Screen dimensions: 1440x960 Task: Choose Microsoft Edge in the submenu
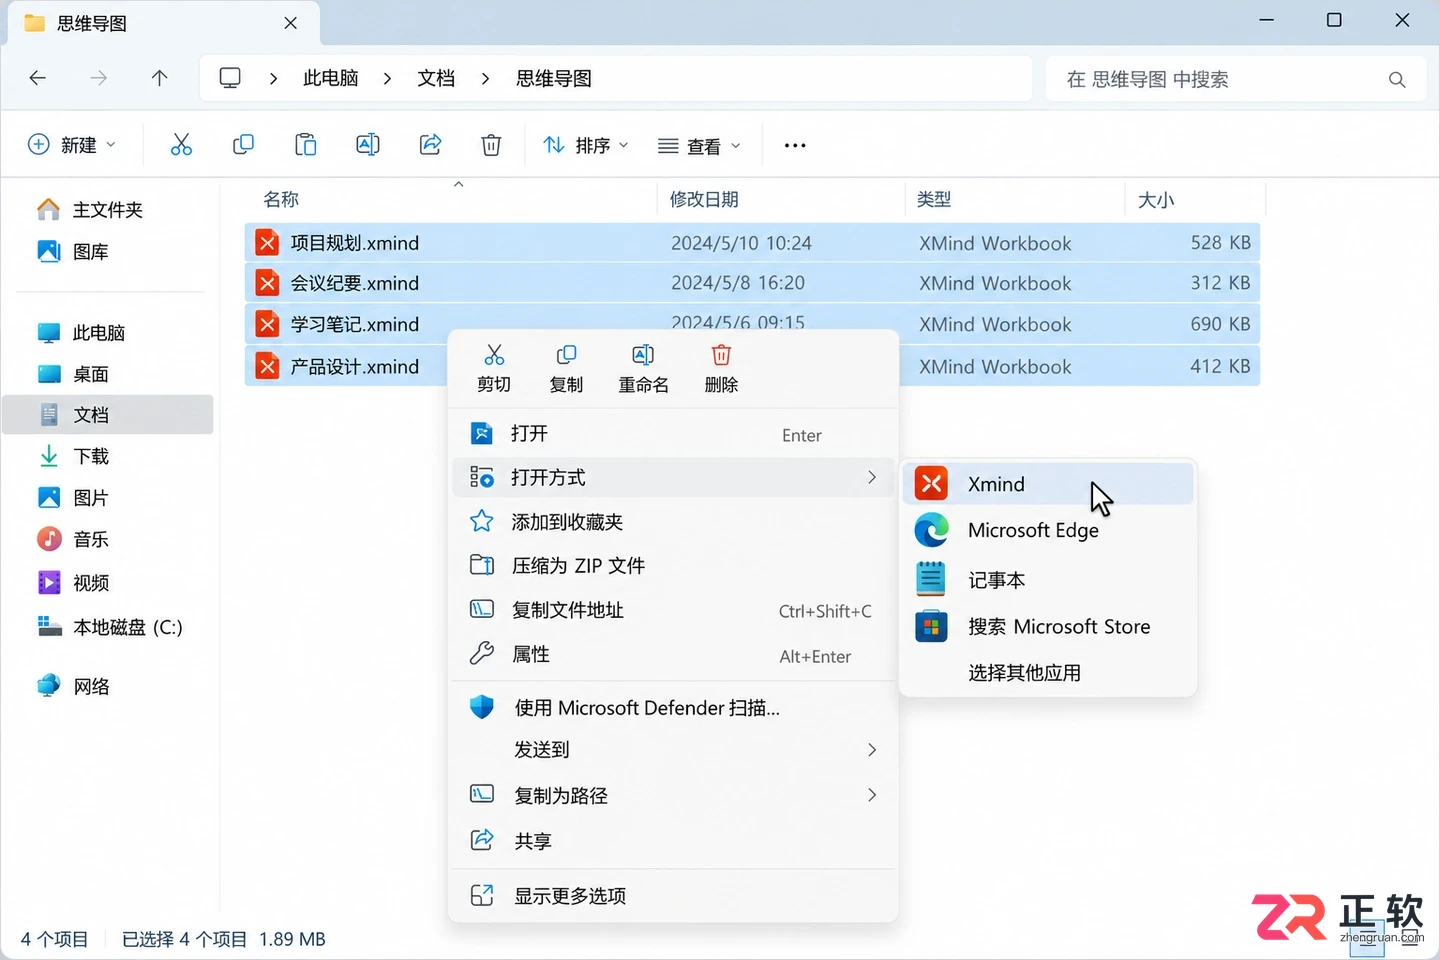tap(1047, 530)
